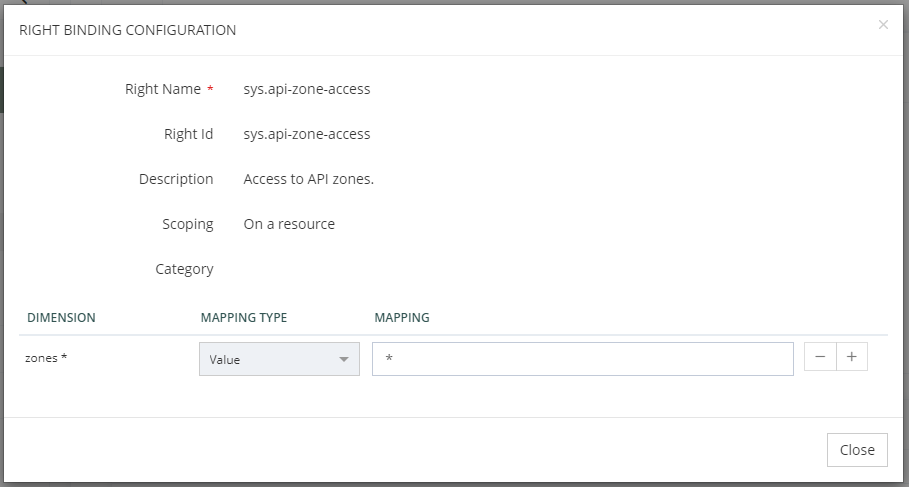Image resolution: width=910 pixels, height=487 pixels.
Task: Click the Scoping field label
Action: [x=187, y=224]
